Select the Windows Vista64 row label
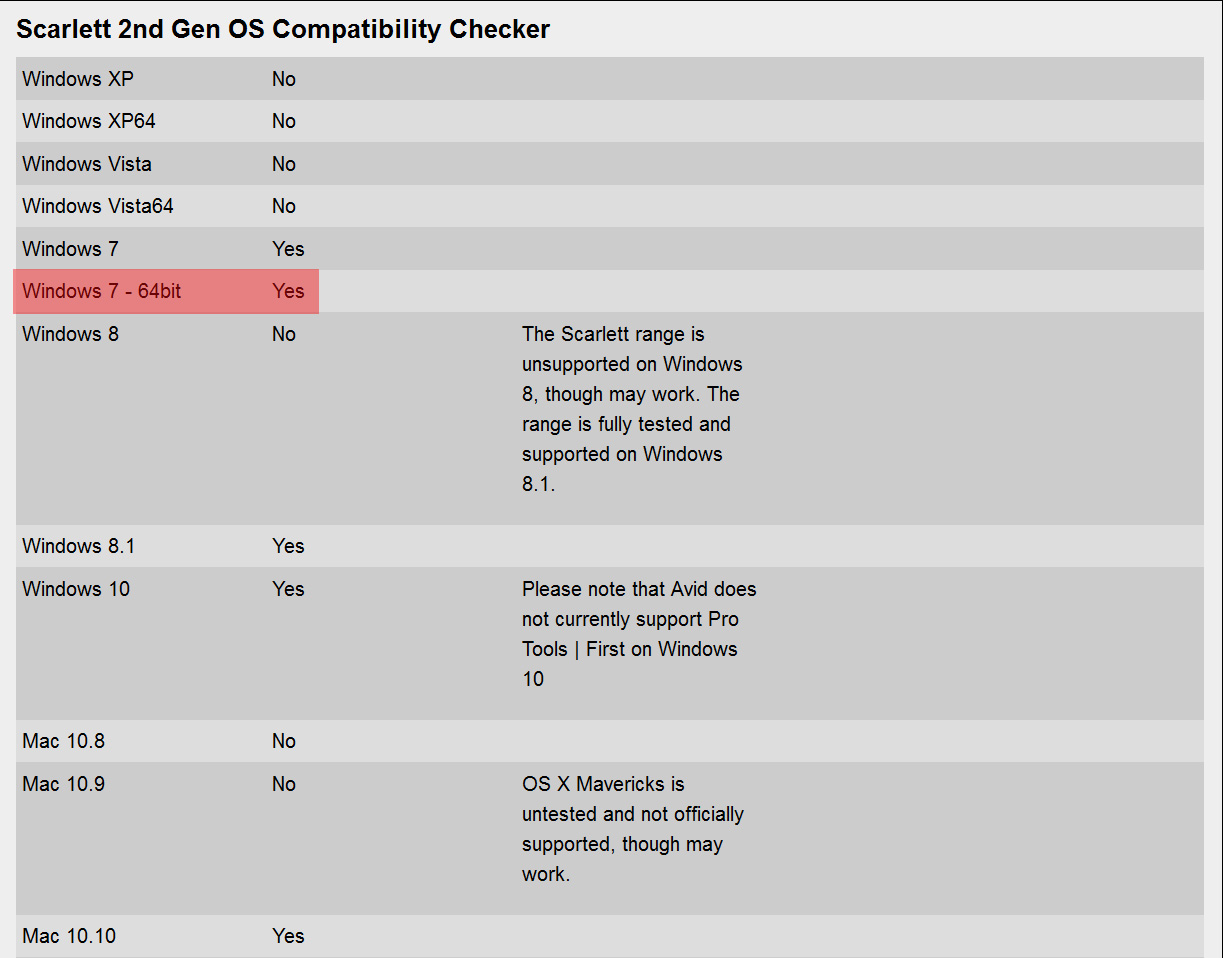 click(x=98, y=206)
